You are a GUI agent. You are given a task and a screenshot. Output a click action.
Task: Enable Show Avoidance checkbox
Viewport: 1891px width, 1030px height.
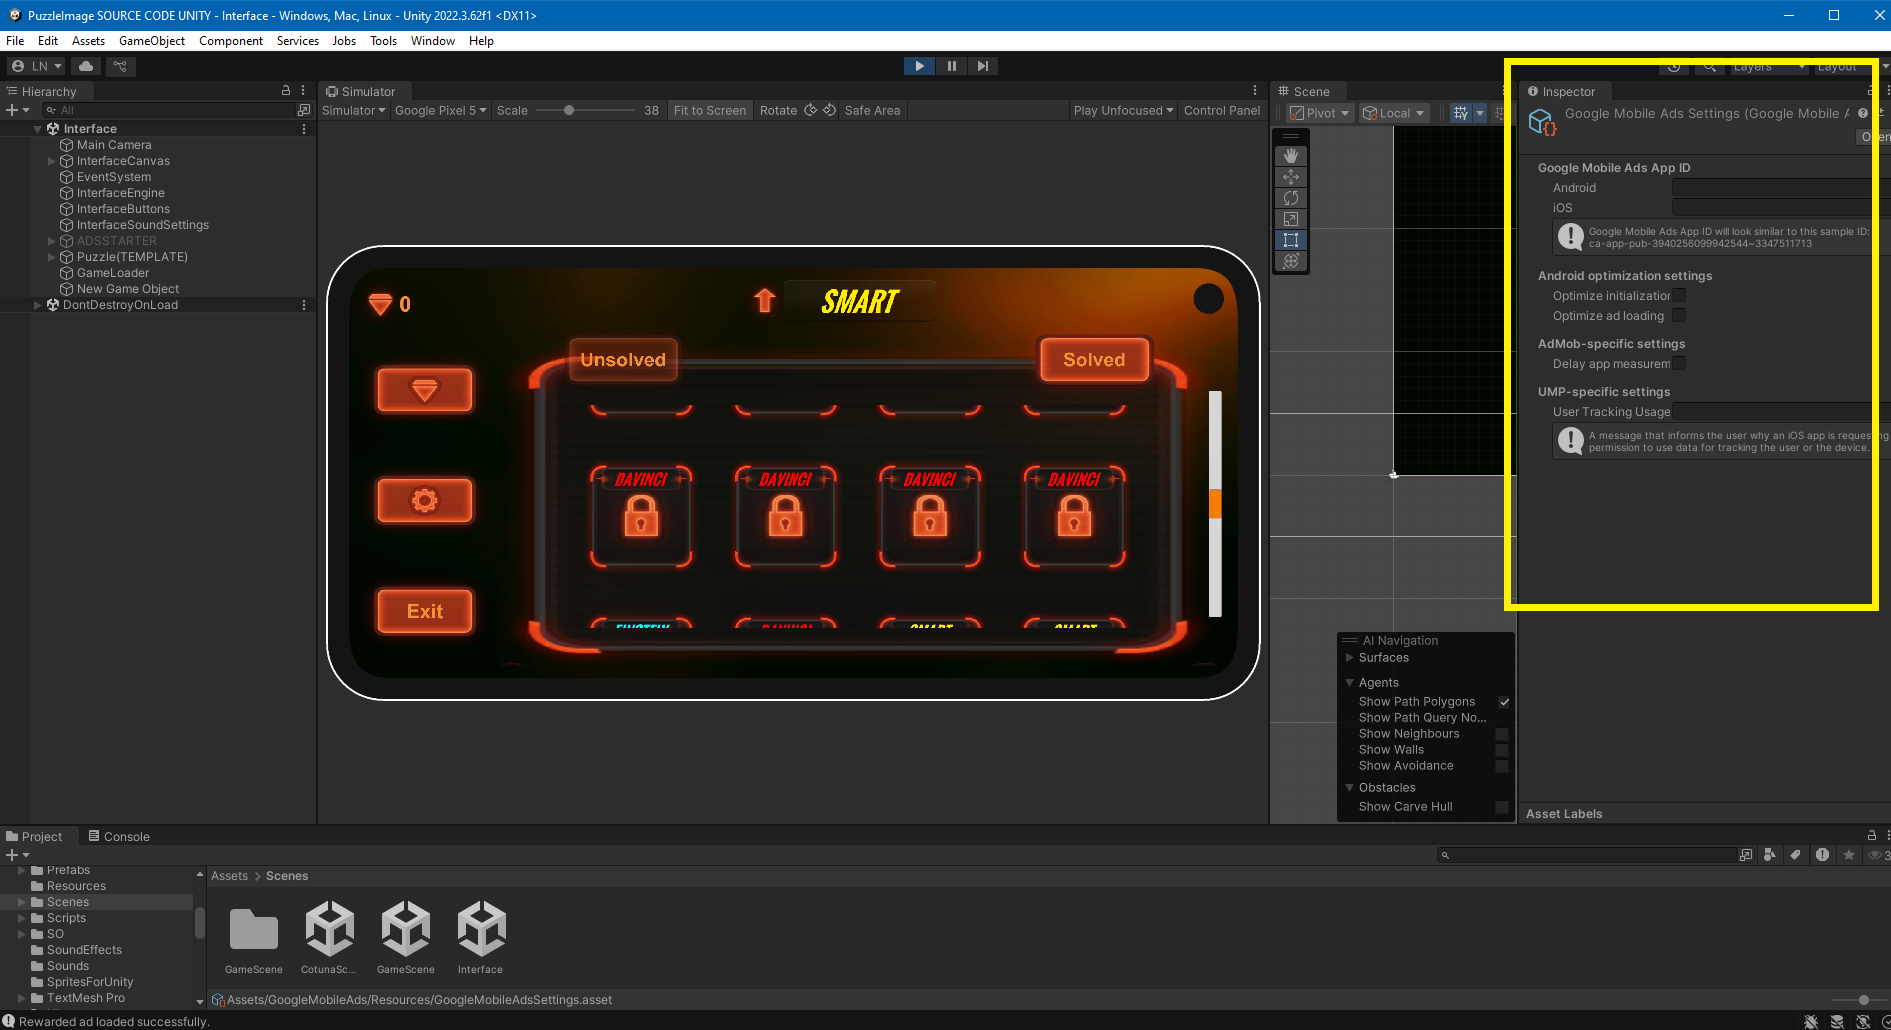pyautogui.click(x=1502, y=766)
